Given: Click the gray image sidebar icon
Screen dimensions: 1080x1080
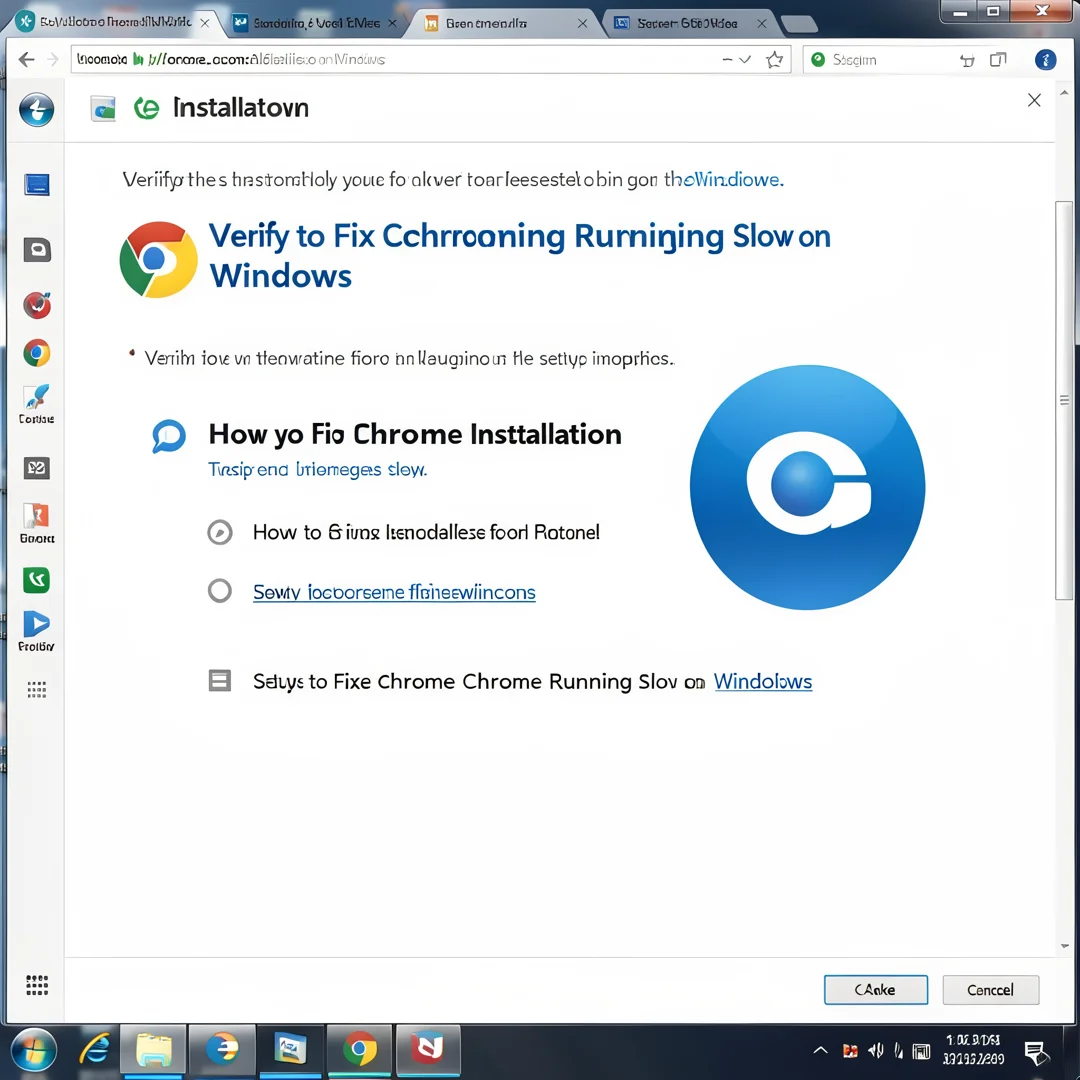Looking at the screenshot, I should click(x=37, y=468).
